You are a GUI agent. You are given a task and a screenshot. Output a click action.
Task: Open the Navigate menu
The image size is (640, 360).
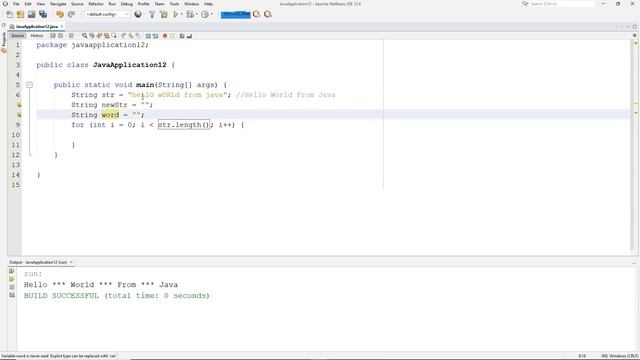pos(58,4)
